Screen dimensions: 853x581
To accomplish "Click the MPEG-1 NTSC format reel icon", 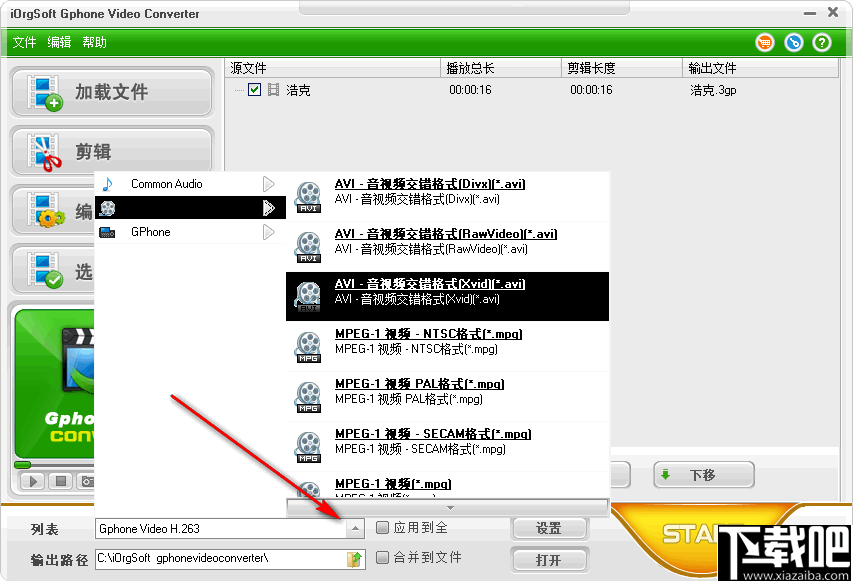I will 307,345.
